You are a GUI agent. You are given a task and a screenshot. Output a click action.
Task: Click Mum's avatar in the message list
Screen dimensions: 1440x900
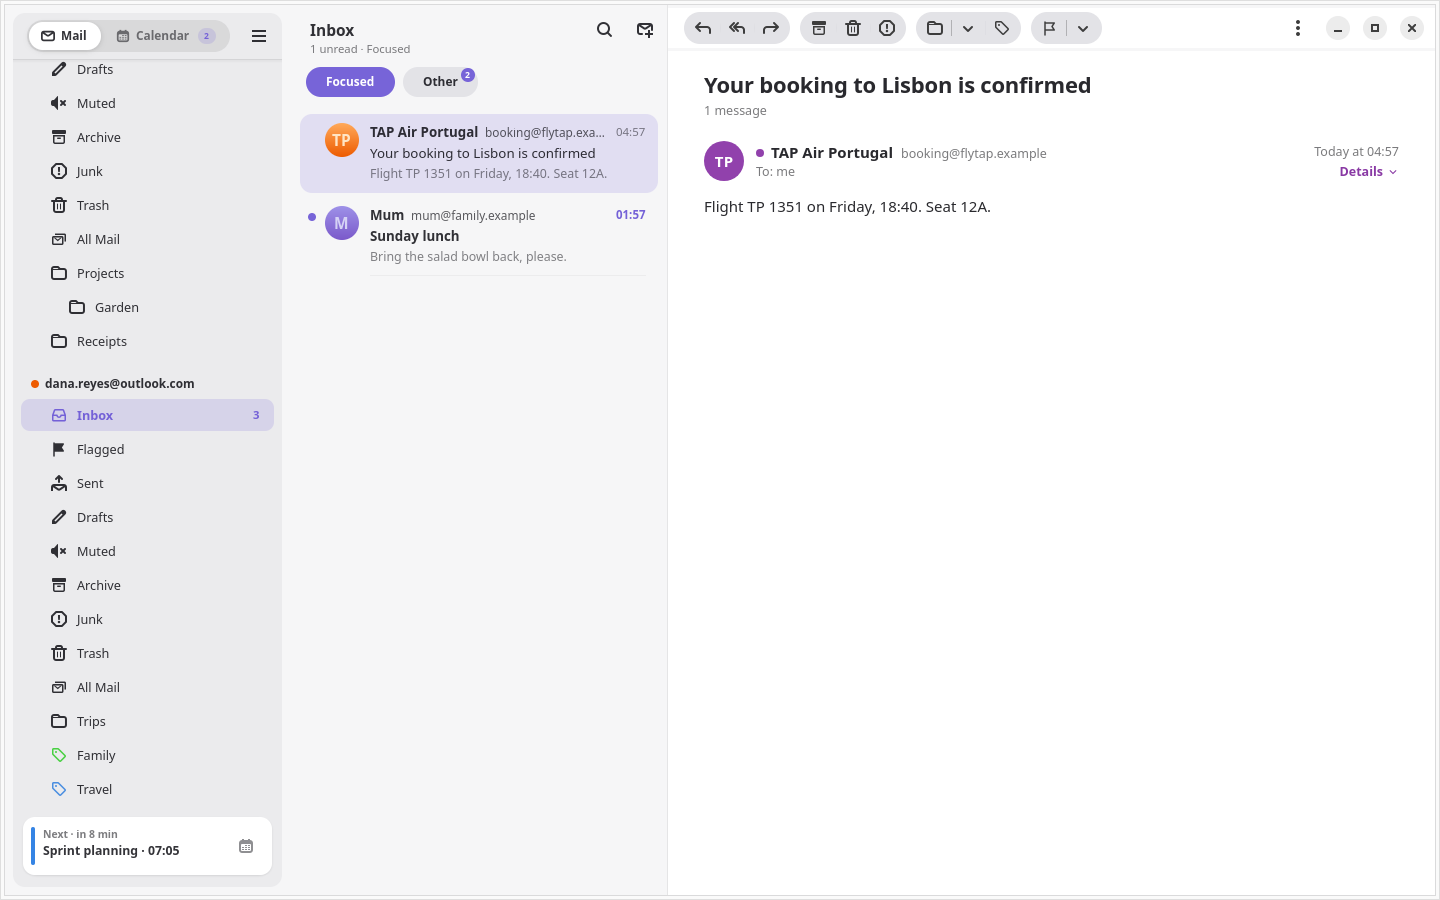click(x=342, y=223)
